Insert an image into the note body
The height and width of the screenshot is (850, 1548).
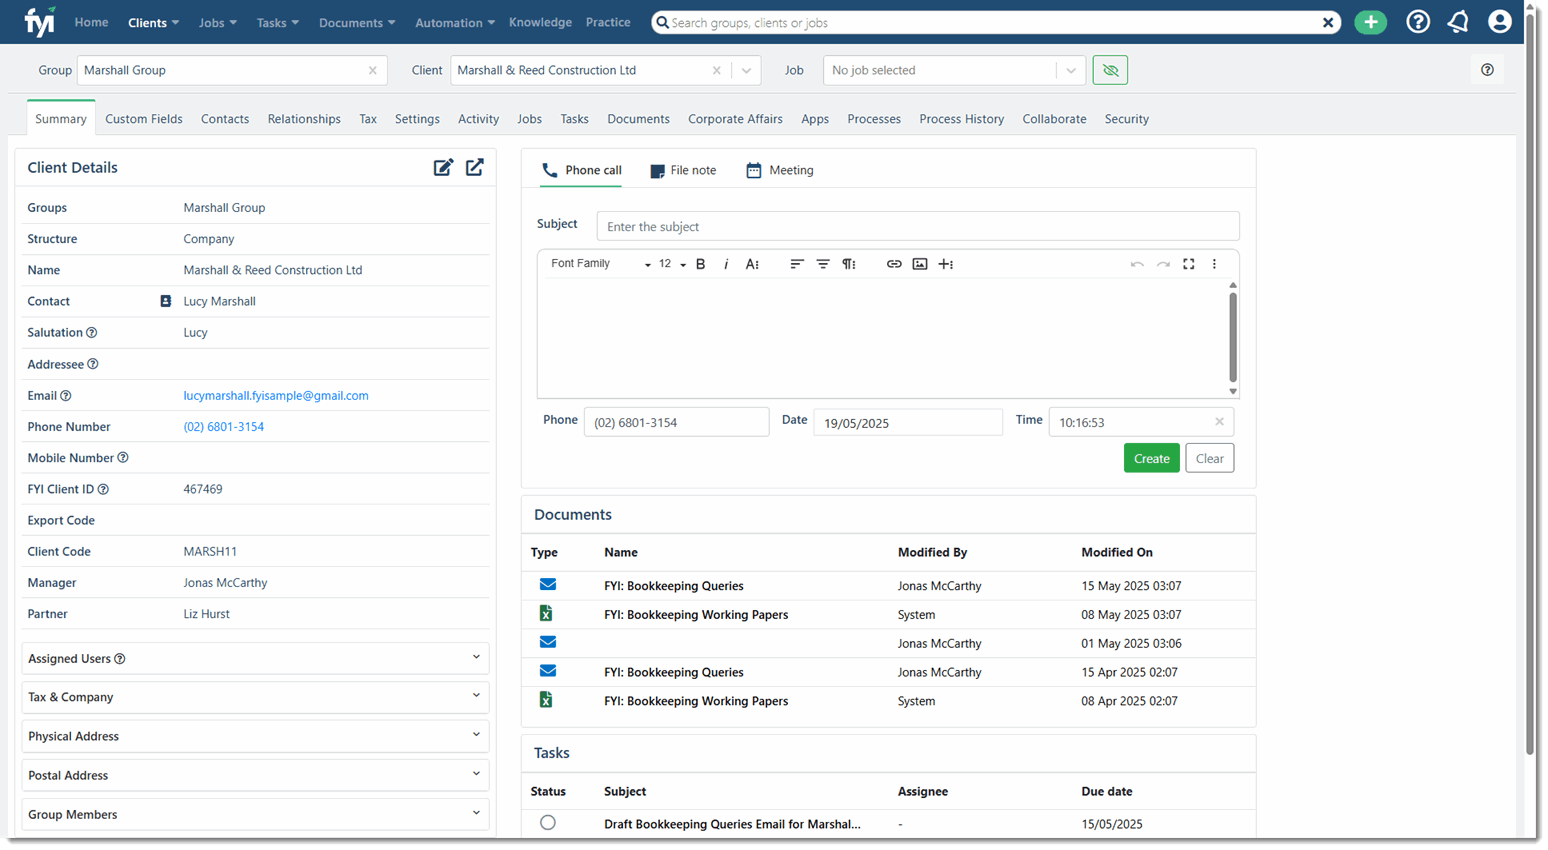[919, 264]
